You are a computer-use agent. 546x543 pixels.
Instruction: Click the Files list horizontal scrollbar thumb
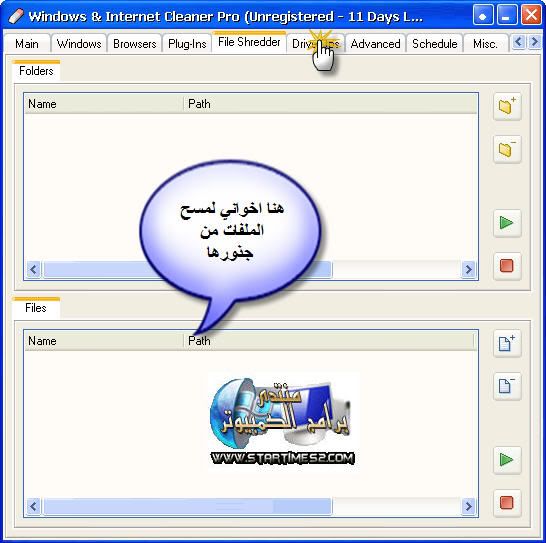pos(187,506)
